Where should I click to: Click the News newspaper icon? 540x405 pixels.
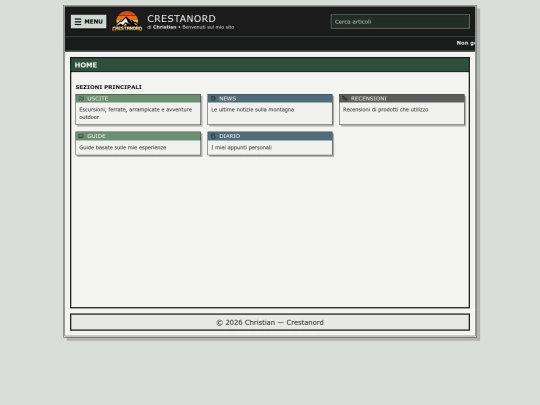[x=213, y=98]
